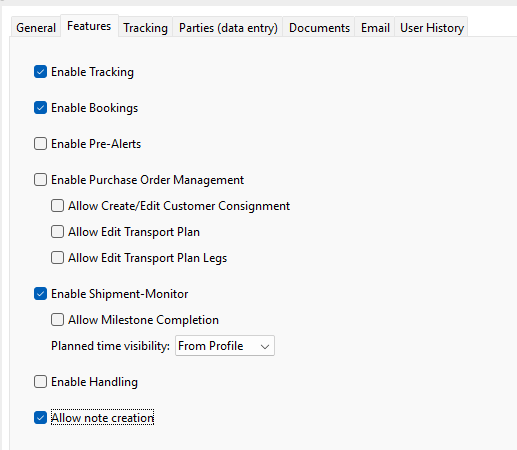Viewport: 517px width, 450px height.
Task: Open the Tracking tab
Action: (x=145, y=28)
